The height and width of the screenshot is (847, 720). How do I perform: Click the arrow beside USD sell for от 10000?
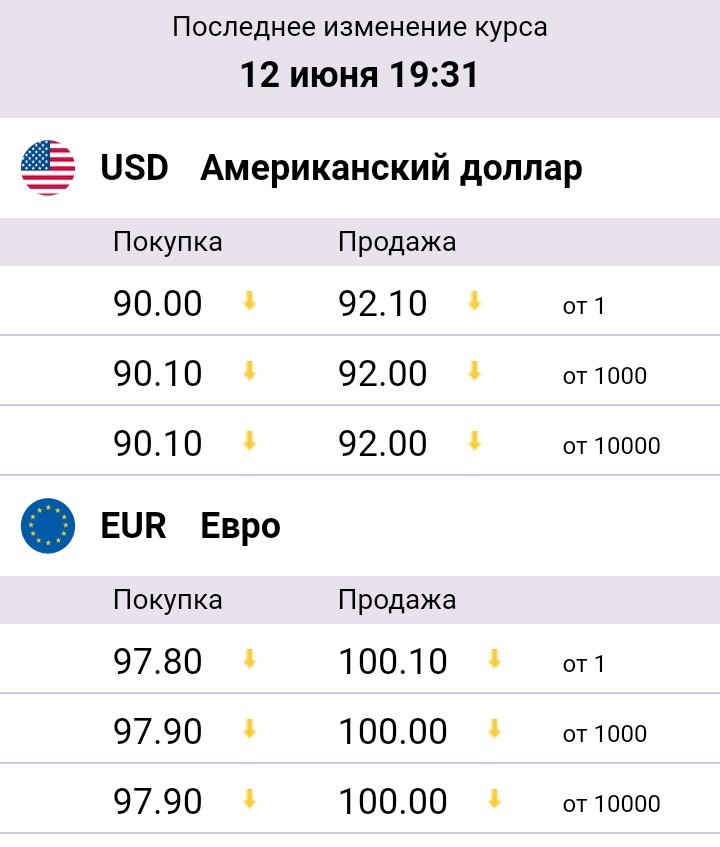(x=474, y=441)
